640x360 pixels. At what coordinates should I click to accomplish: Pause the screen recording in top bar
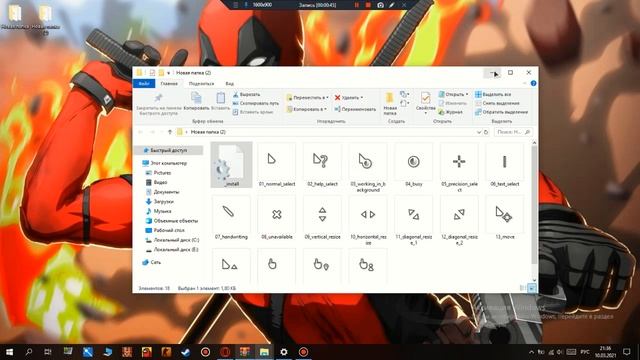pyautogui.click(x=357, y=5)
